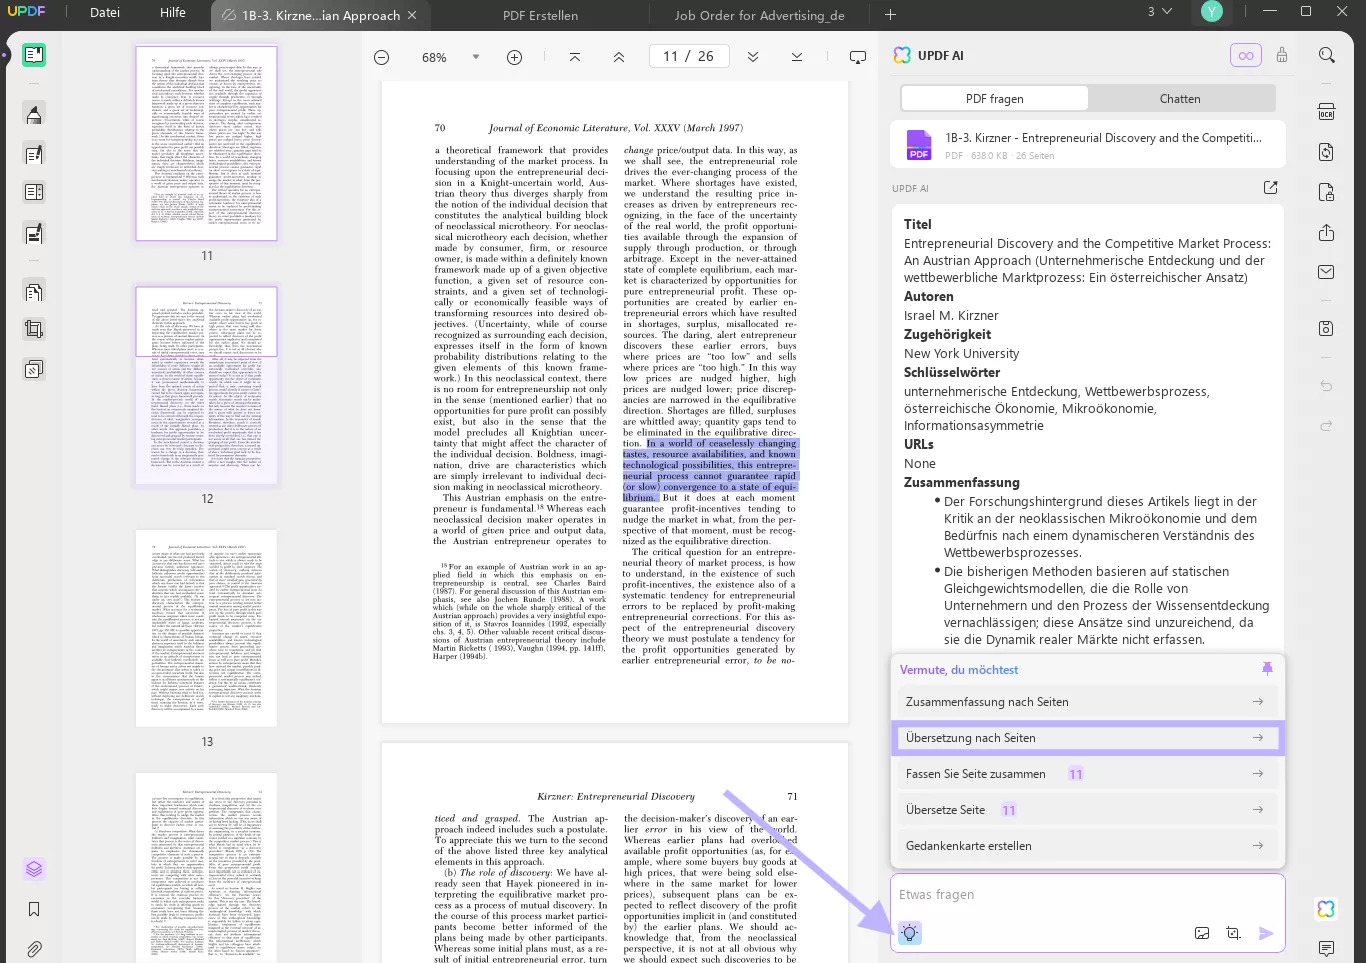The height and width of the screenshot is (963, 1366).
Task: Click the search magnifier icon
Action: tap(1326, 56)
